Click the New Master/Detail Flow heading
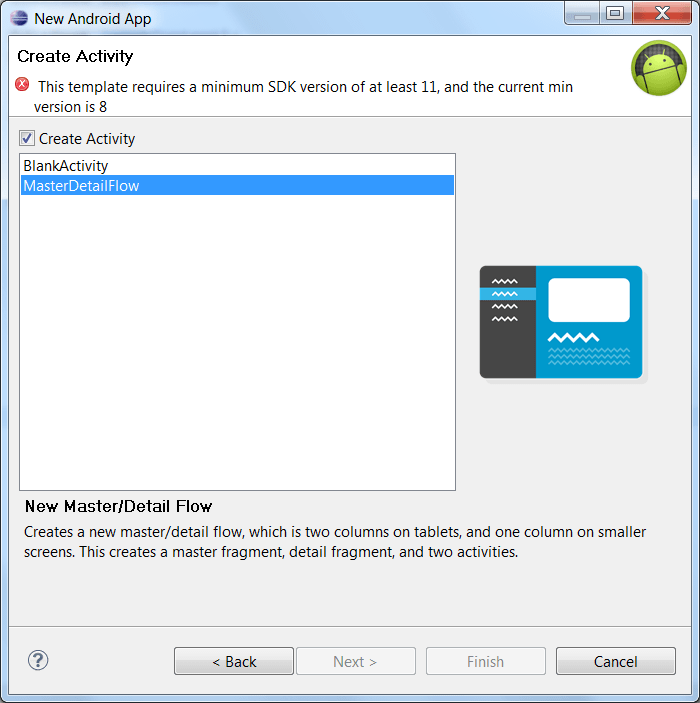This screenshot has width=700, height=703. [x=118, y=506]
